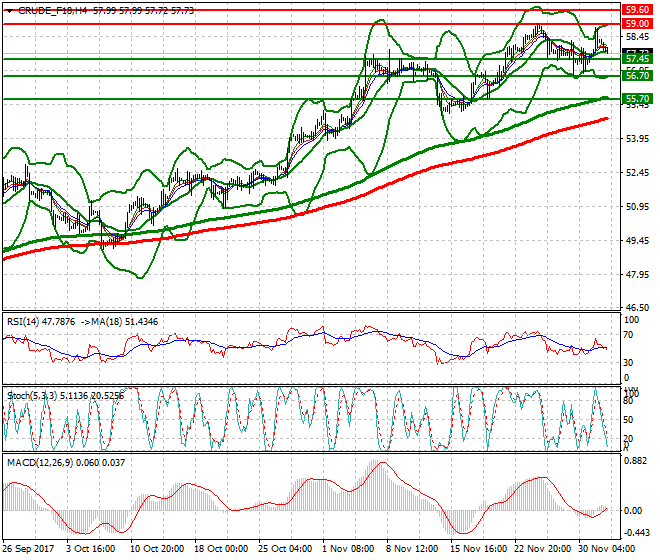660x560 pixels.
Task: Click the 49.45 price axis value
Action: [637, 240]
